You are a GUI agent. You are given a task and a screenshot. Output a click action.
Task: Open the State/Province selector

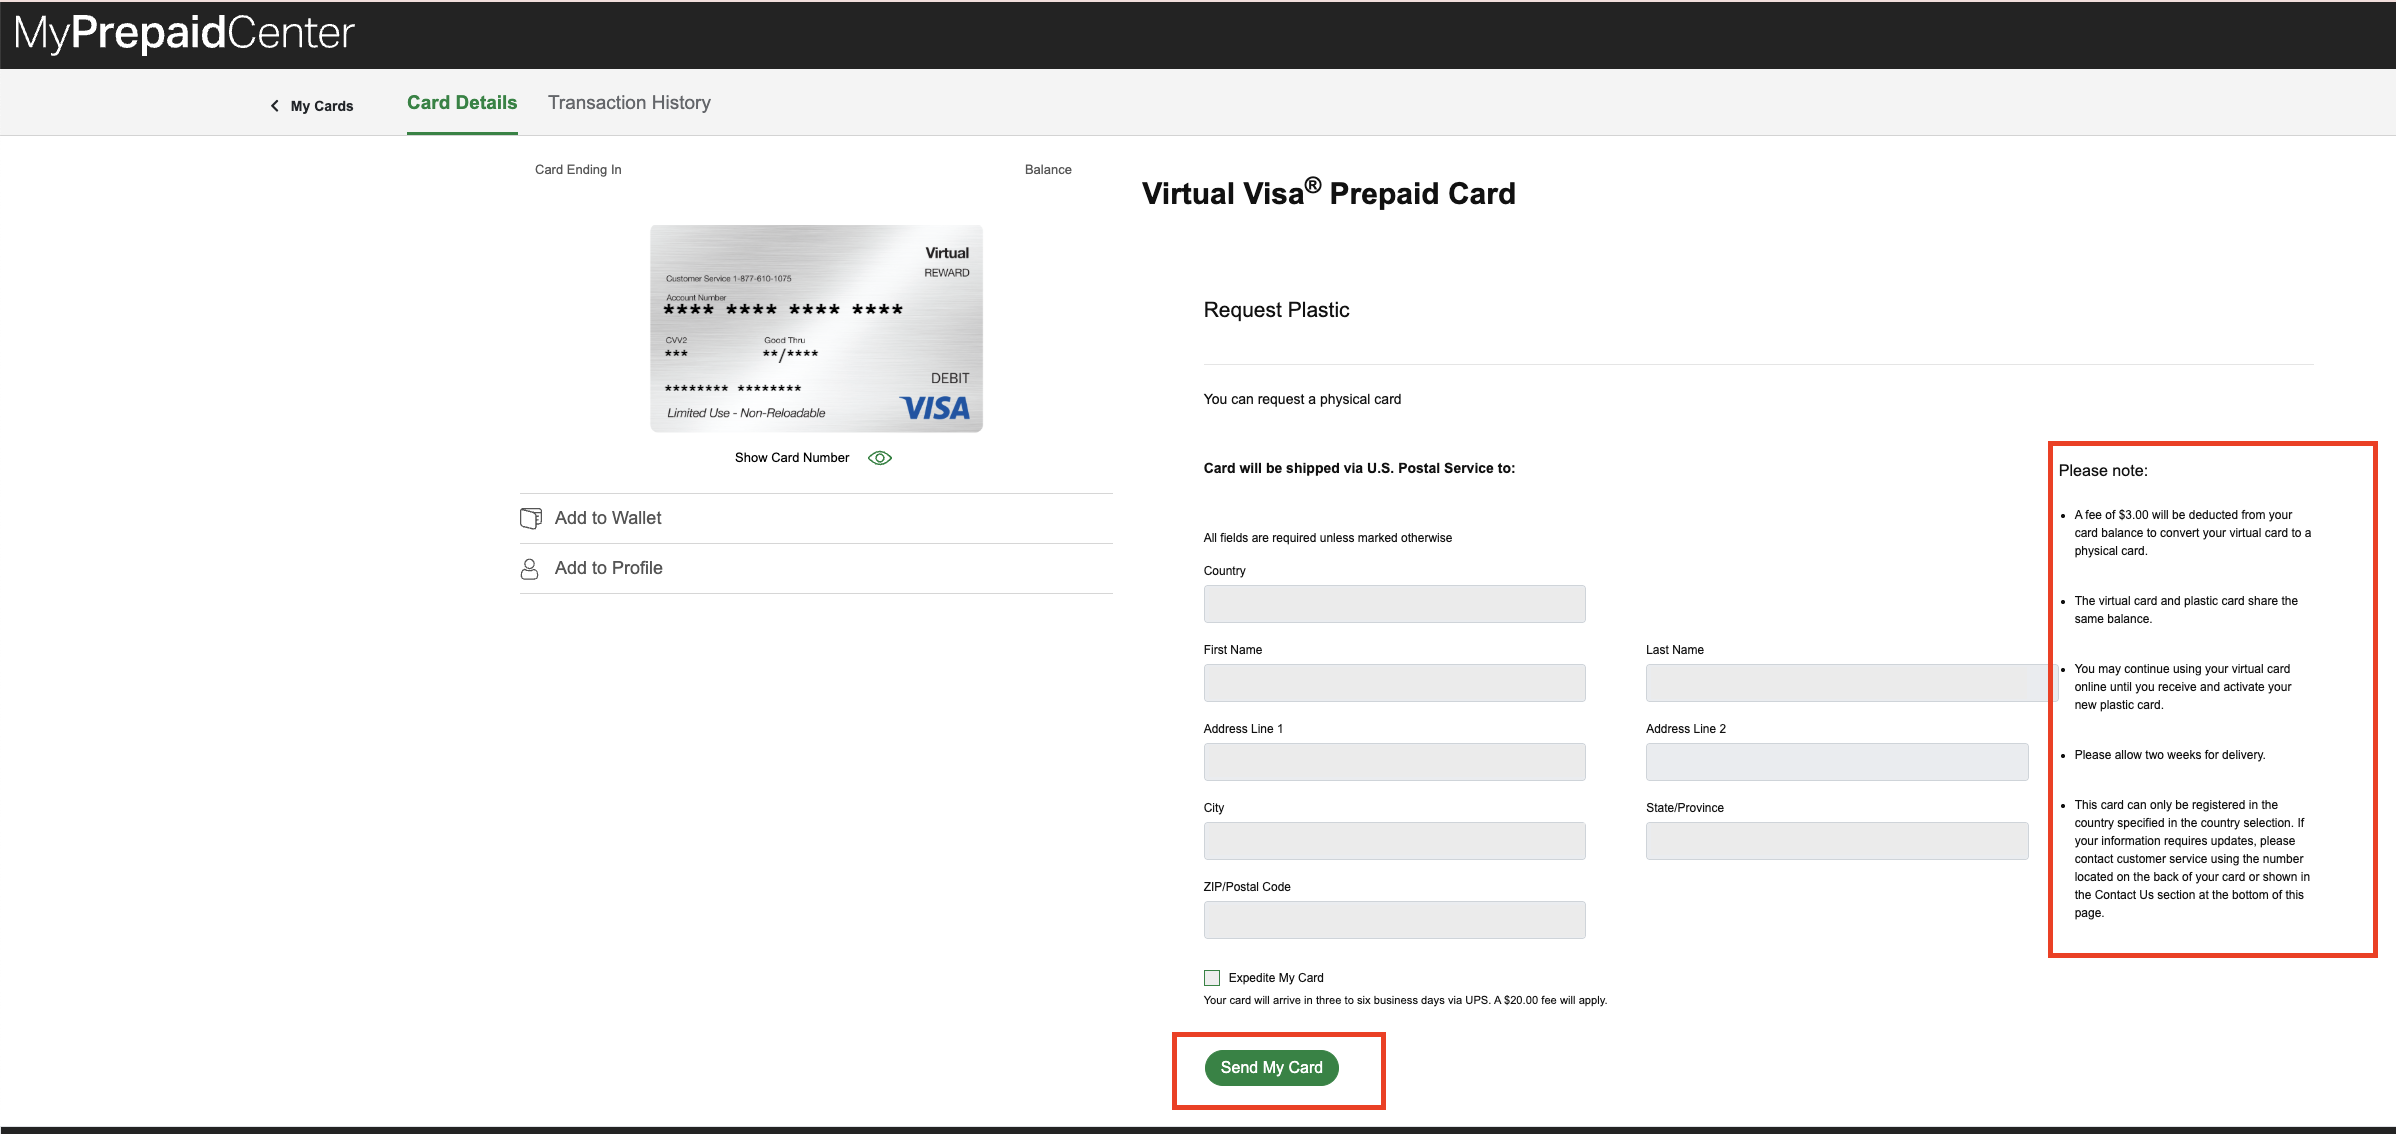(x=1836, y=841)
